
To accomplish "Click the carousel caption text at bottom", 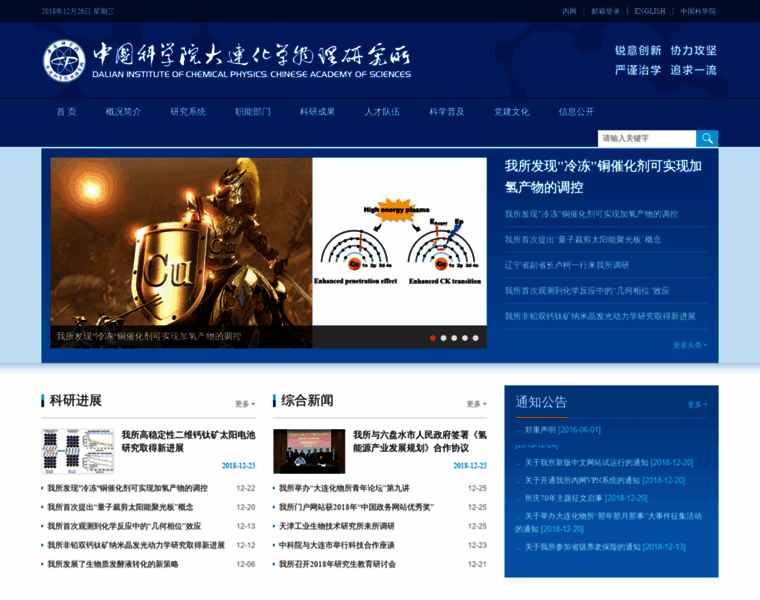I will point(149,336).
